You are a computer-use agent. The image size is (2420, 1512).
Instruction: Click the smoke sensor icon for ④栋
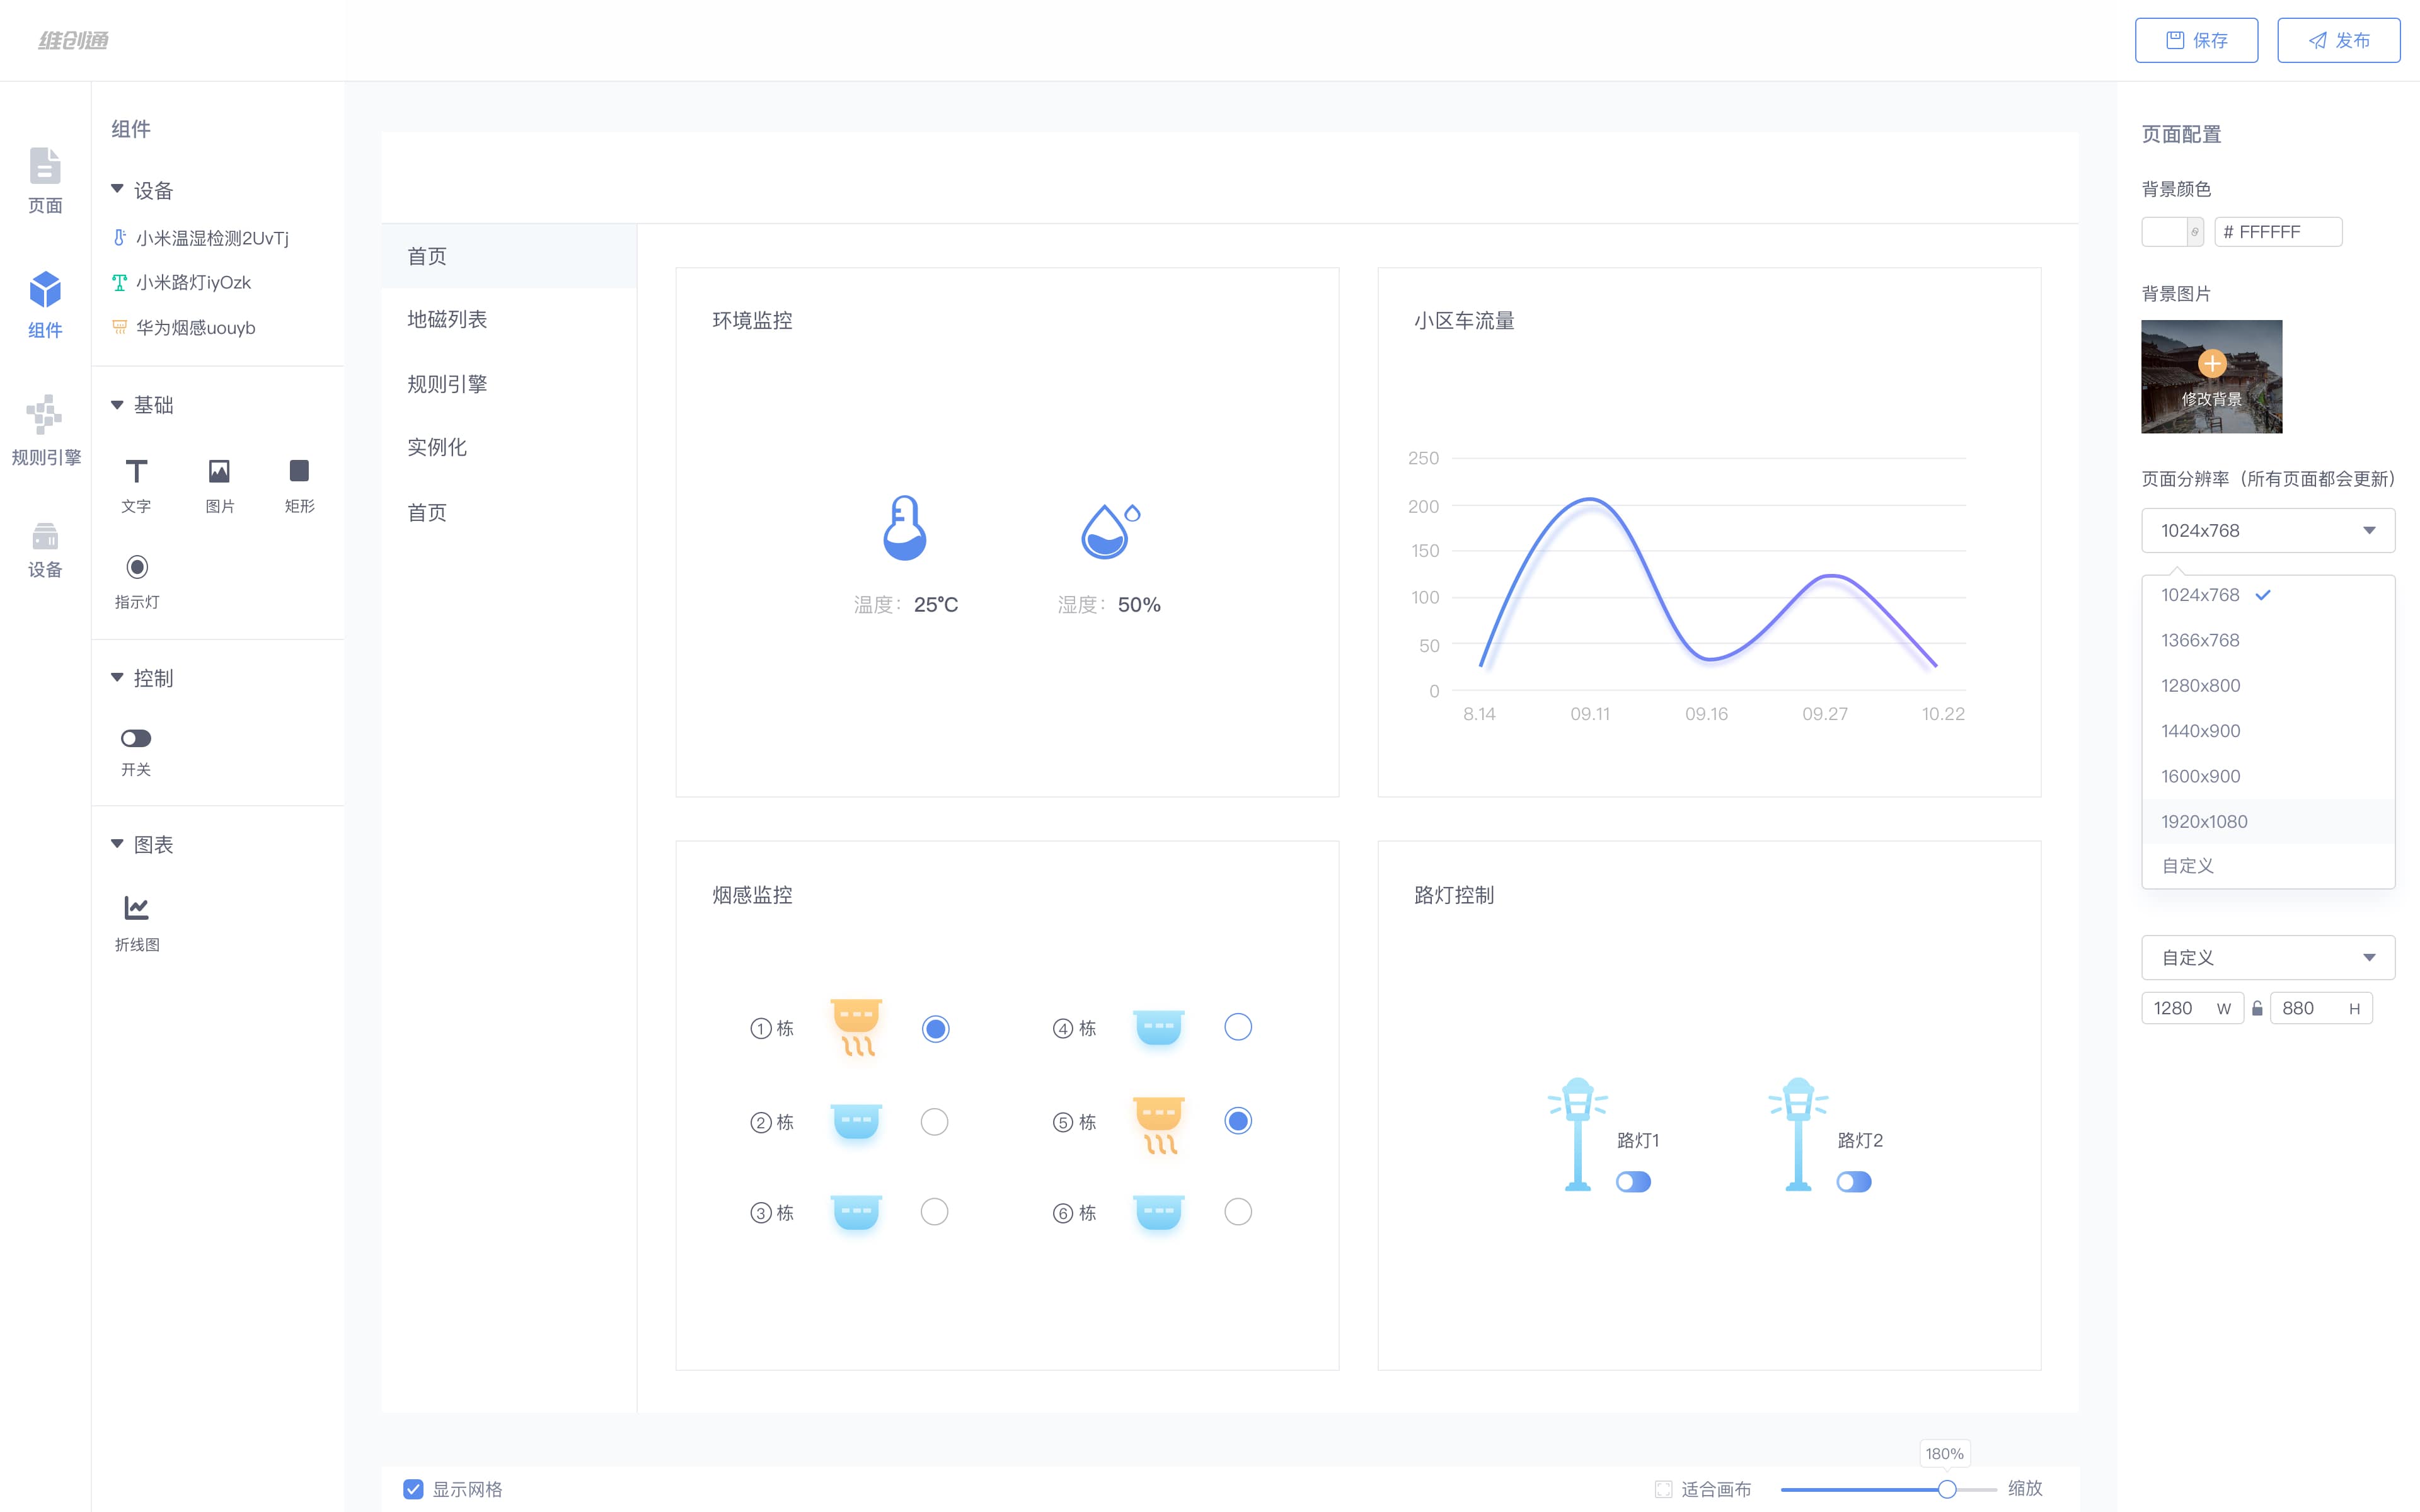[1159, 1027]
